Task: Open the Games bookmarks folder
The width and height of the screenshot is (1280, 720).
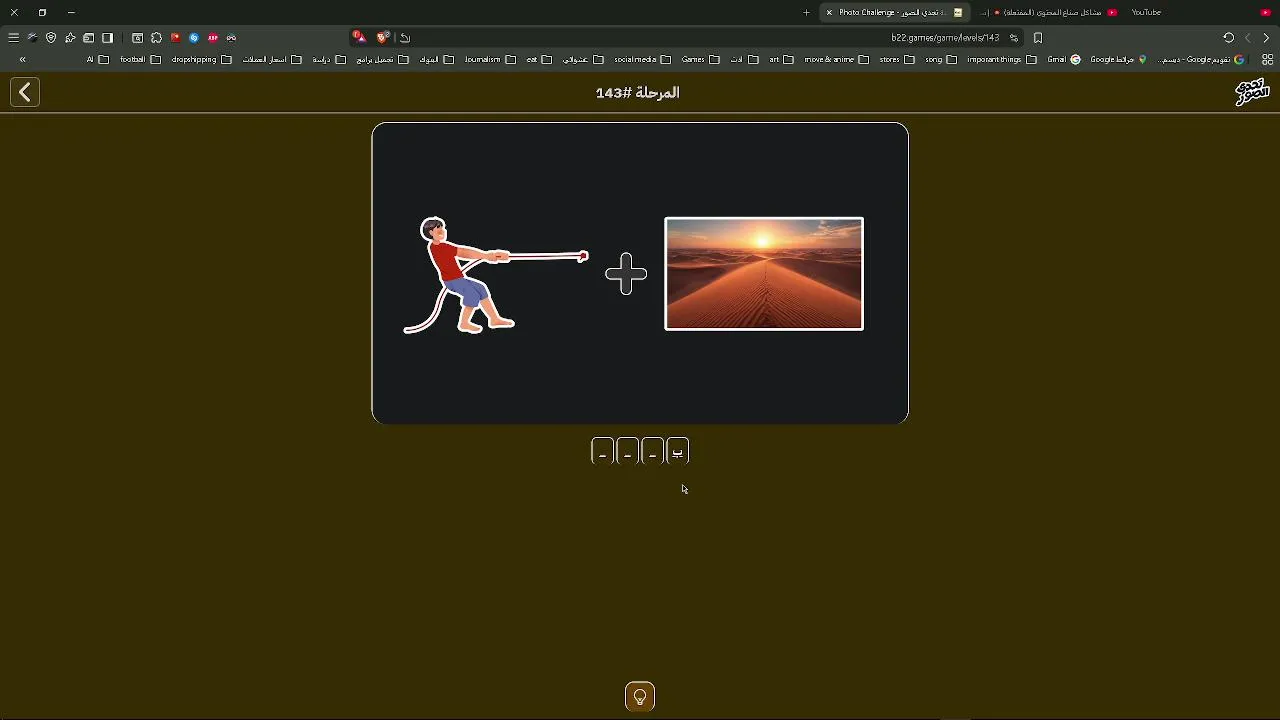Action: click(x=701, y=60)
